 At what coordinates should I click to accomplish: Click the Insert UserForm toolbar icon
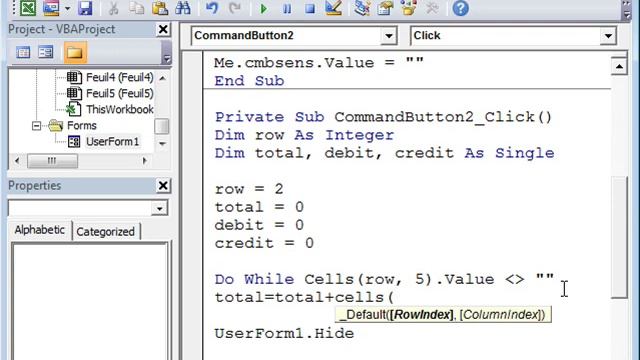(51, 8)
